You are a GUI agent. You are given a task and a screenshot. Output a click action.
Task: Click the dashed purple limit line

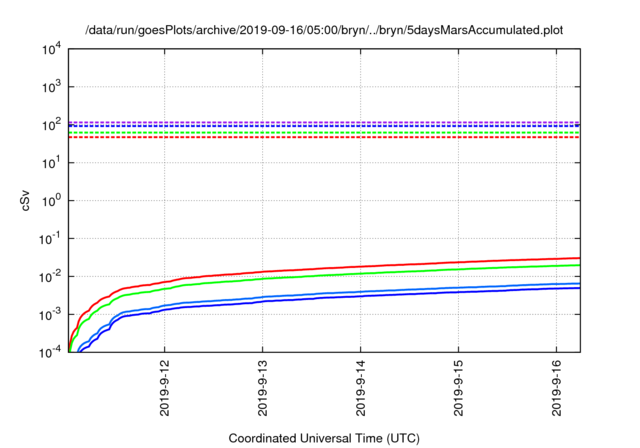[x=324, y=122]
